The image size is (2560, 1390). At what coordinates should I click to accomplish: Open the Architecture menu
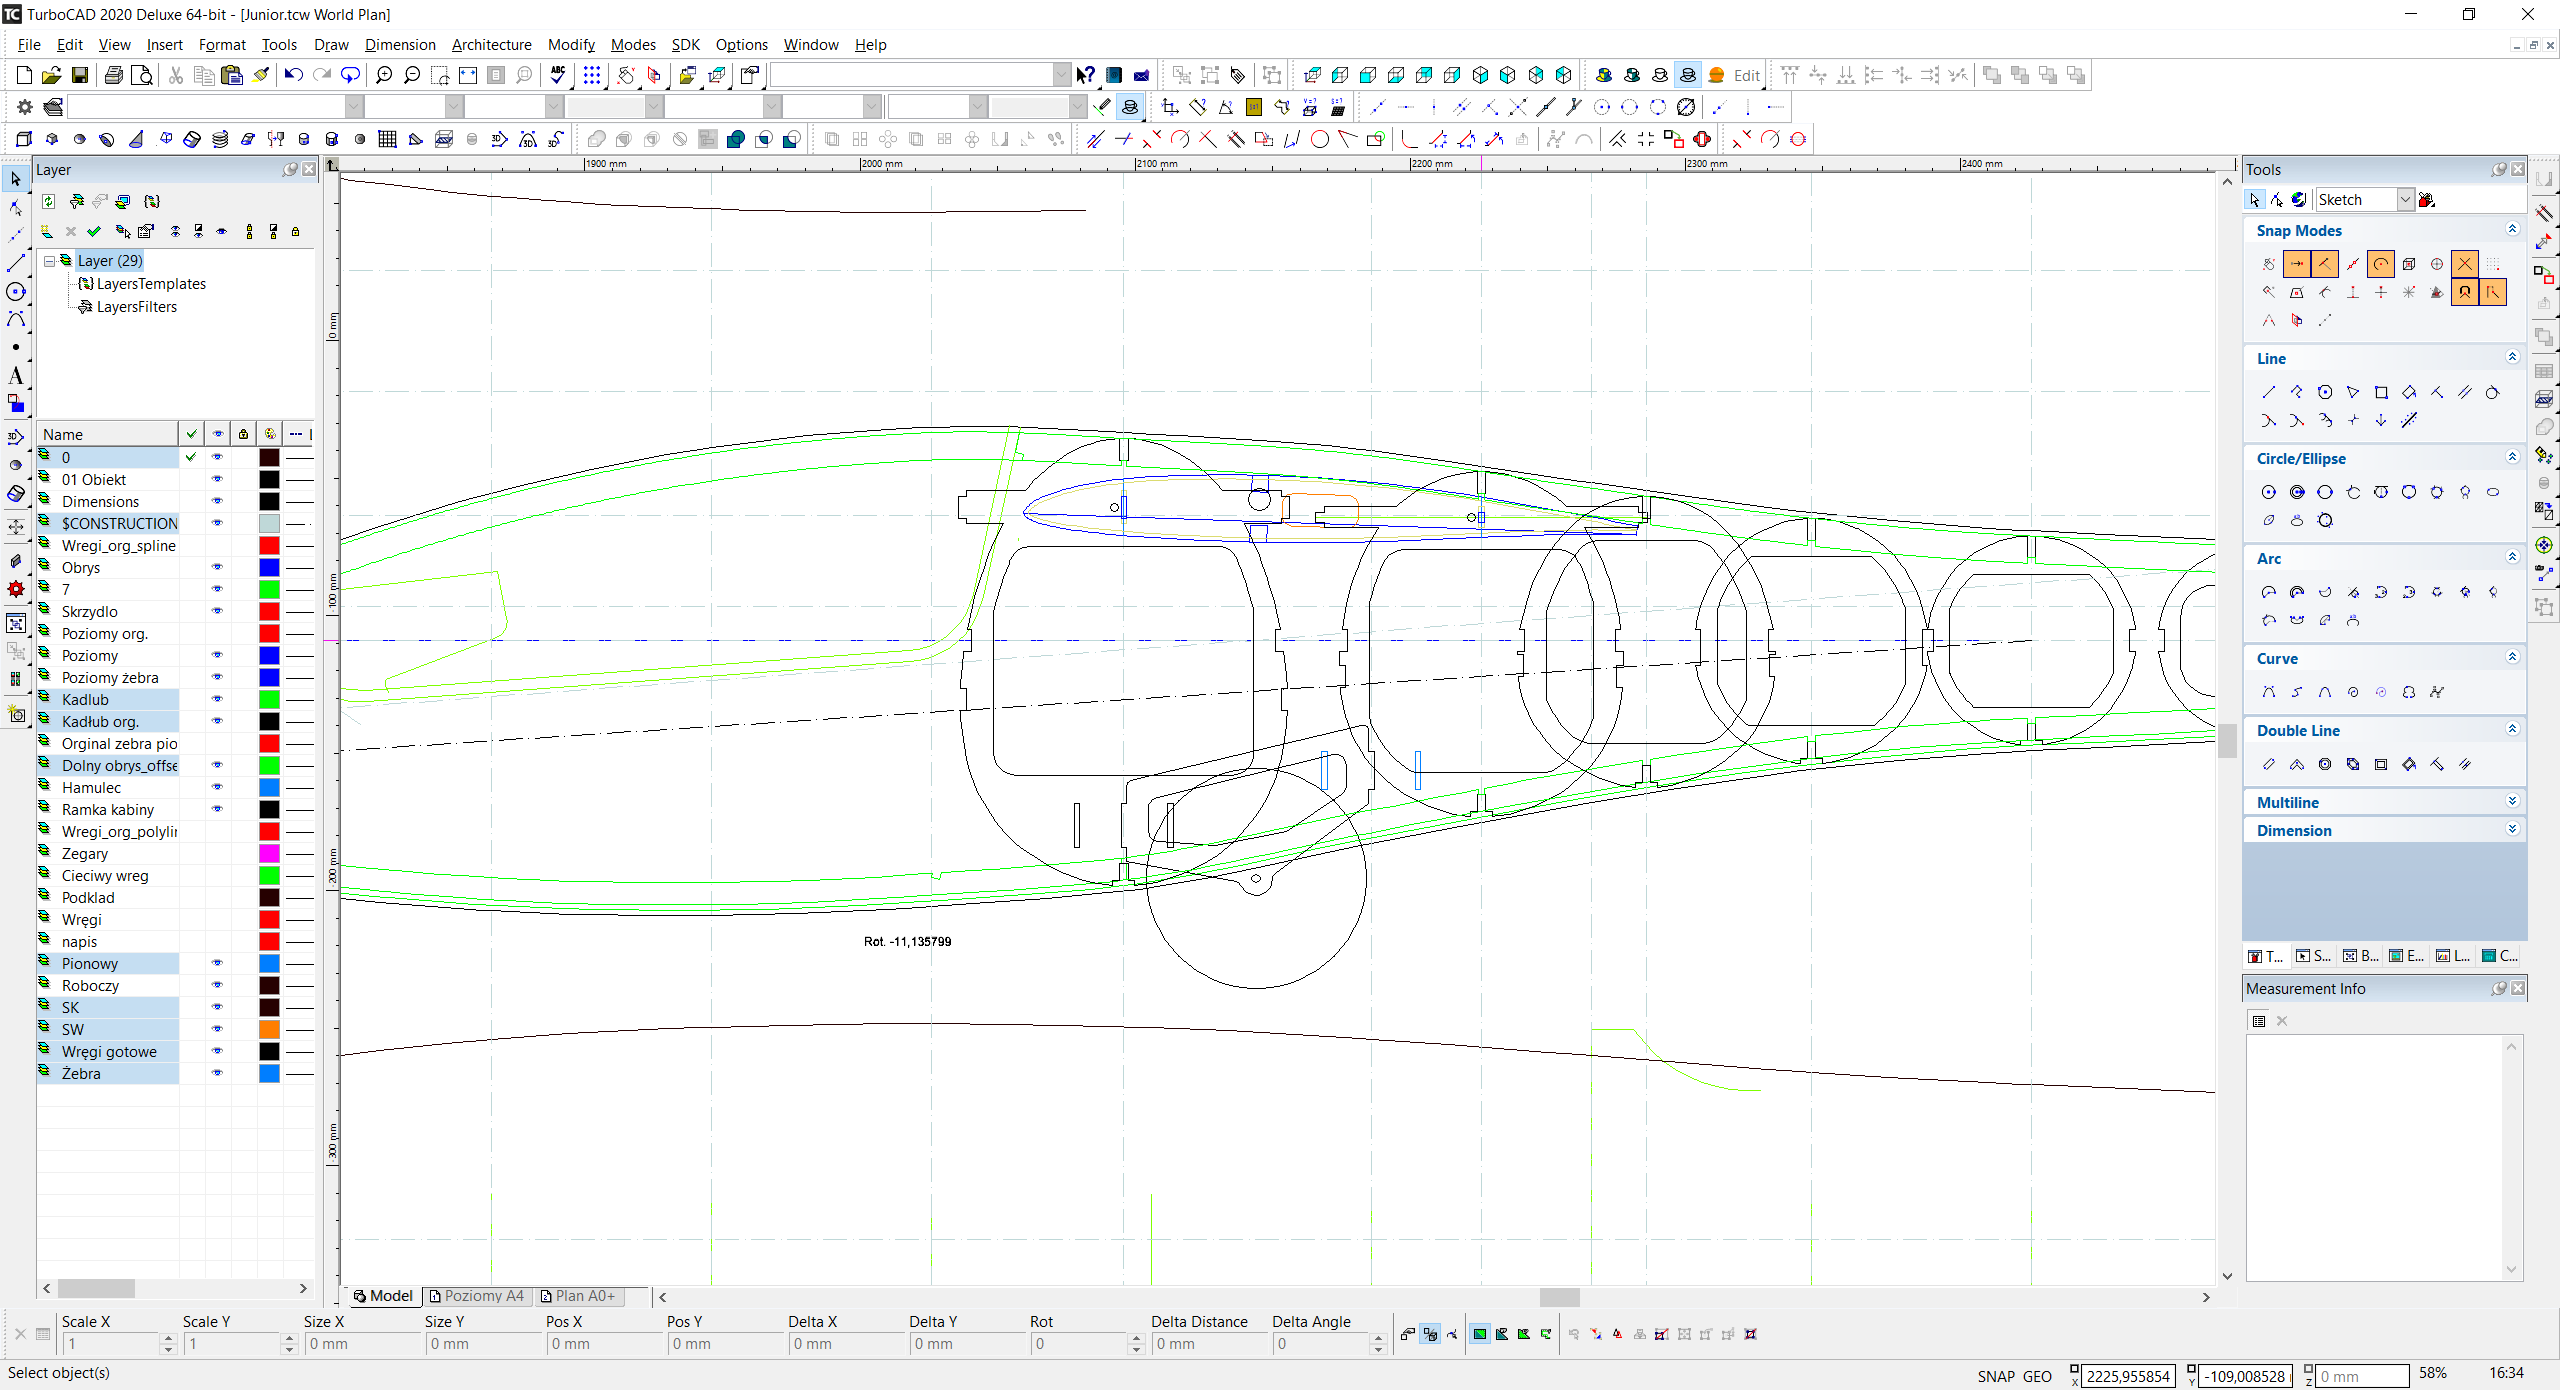click(491, 45)
